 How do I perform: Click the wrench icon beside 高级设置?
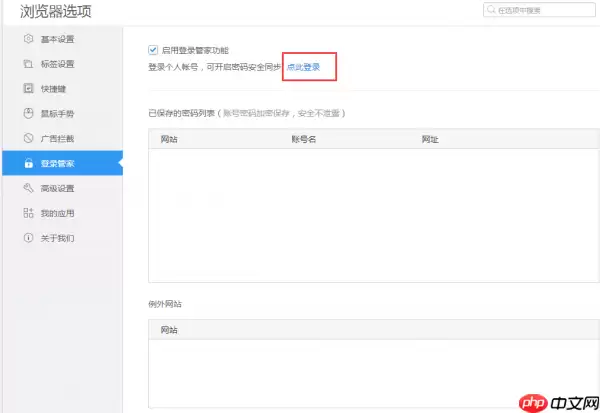tap(28, 188)
